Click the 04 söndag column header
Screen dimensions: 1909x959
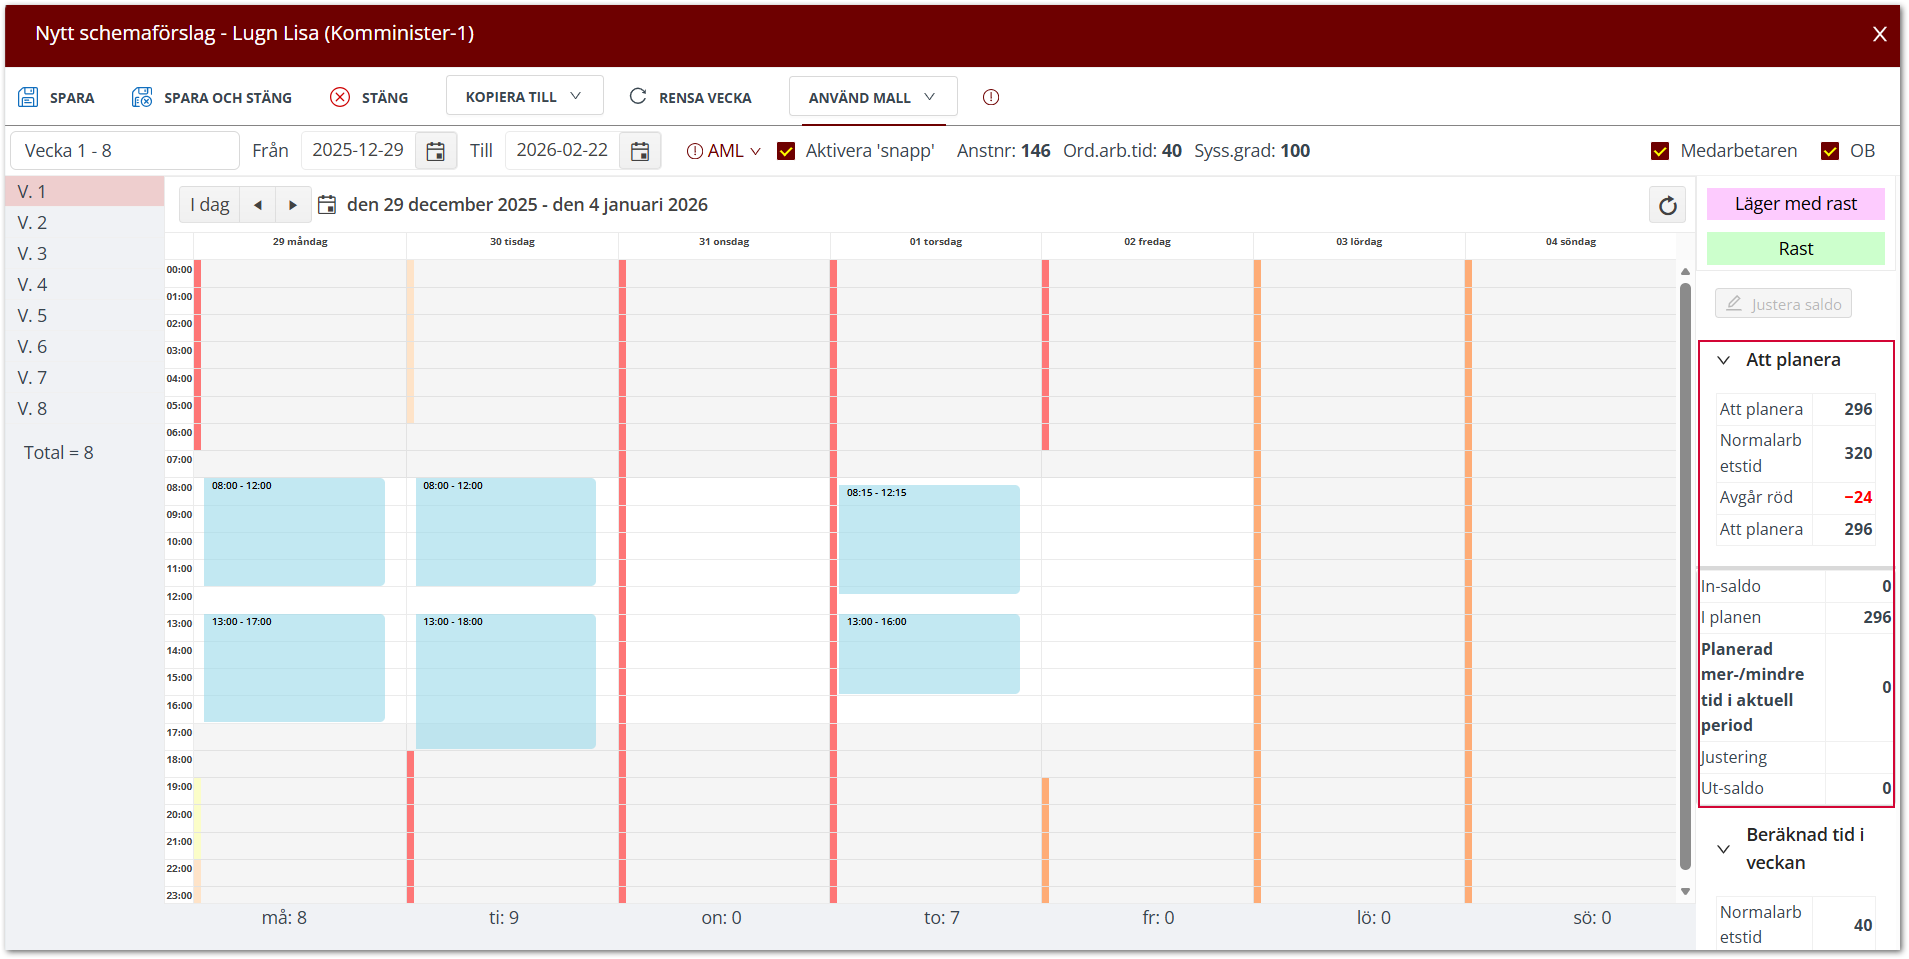tap(1571, 242)
